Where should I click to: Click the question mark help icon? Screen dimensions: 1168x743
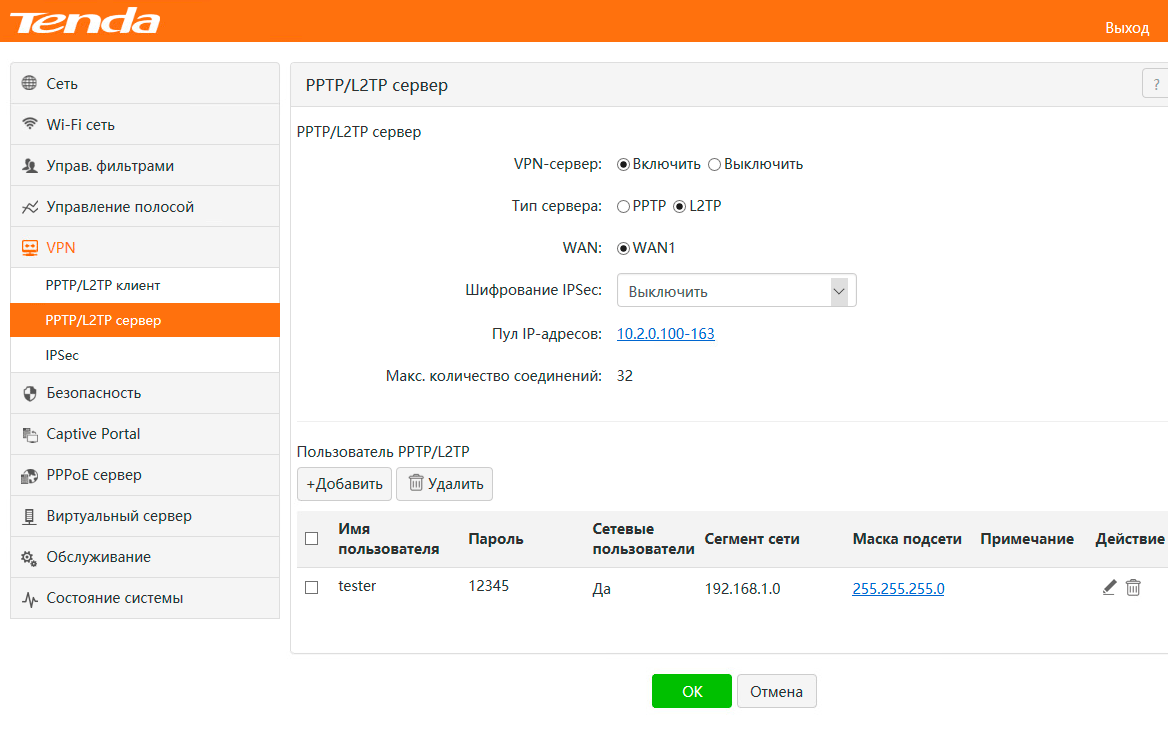click(x=1156, y=84)
